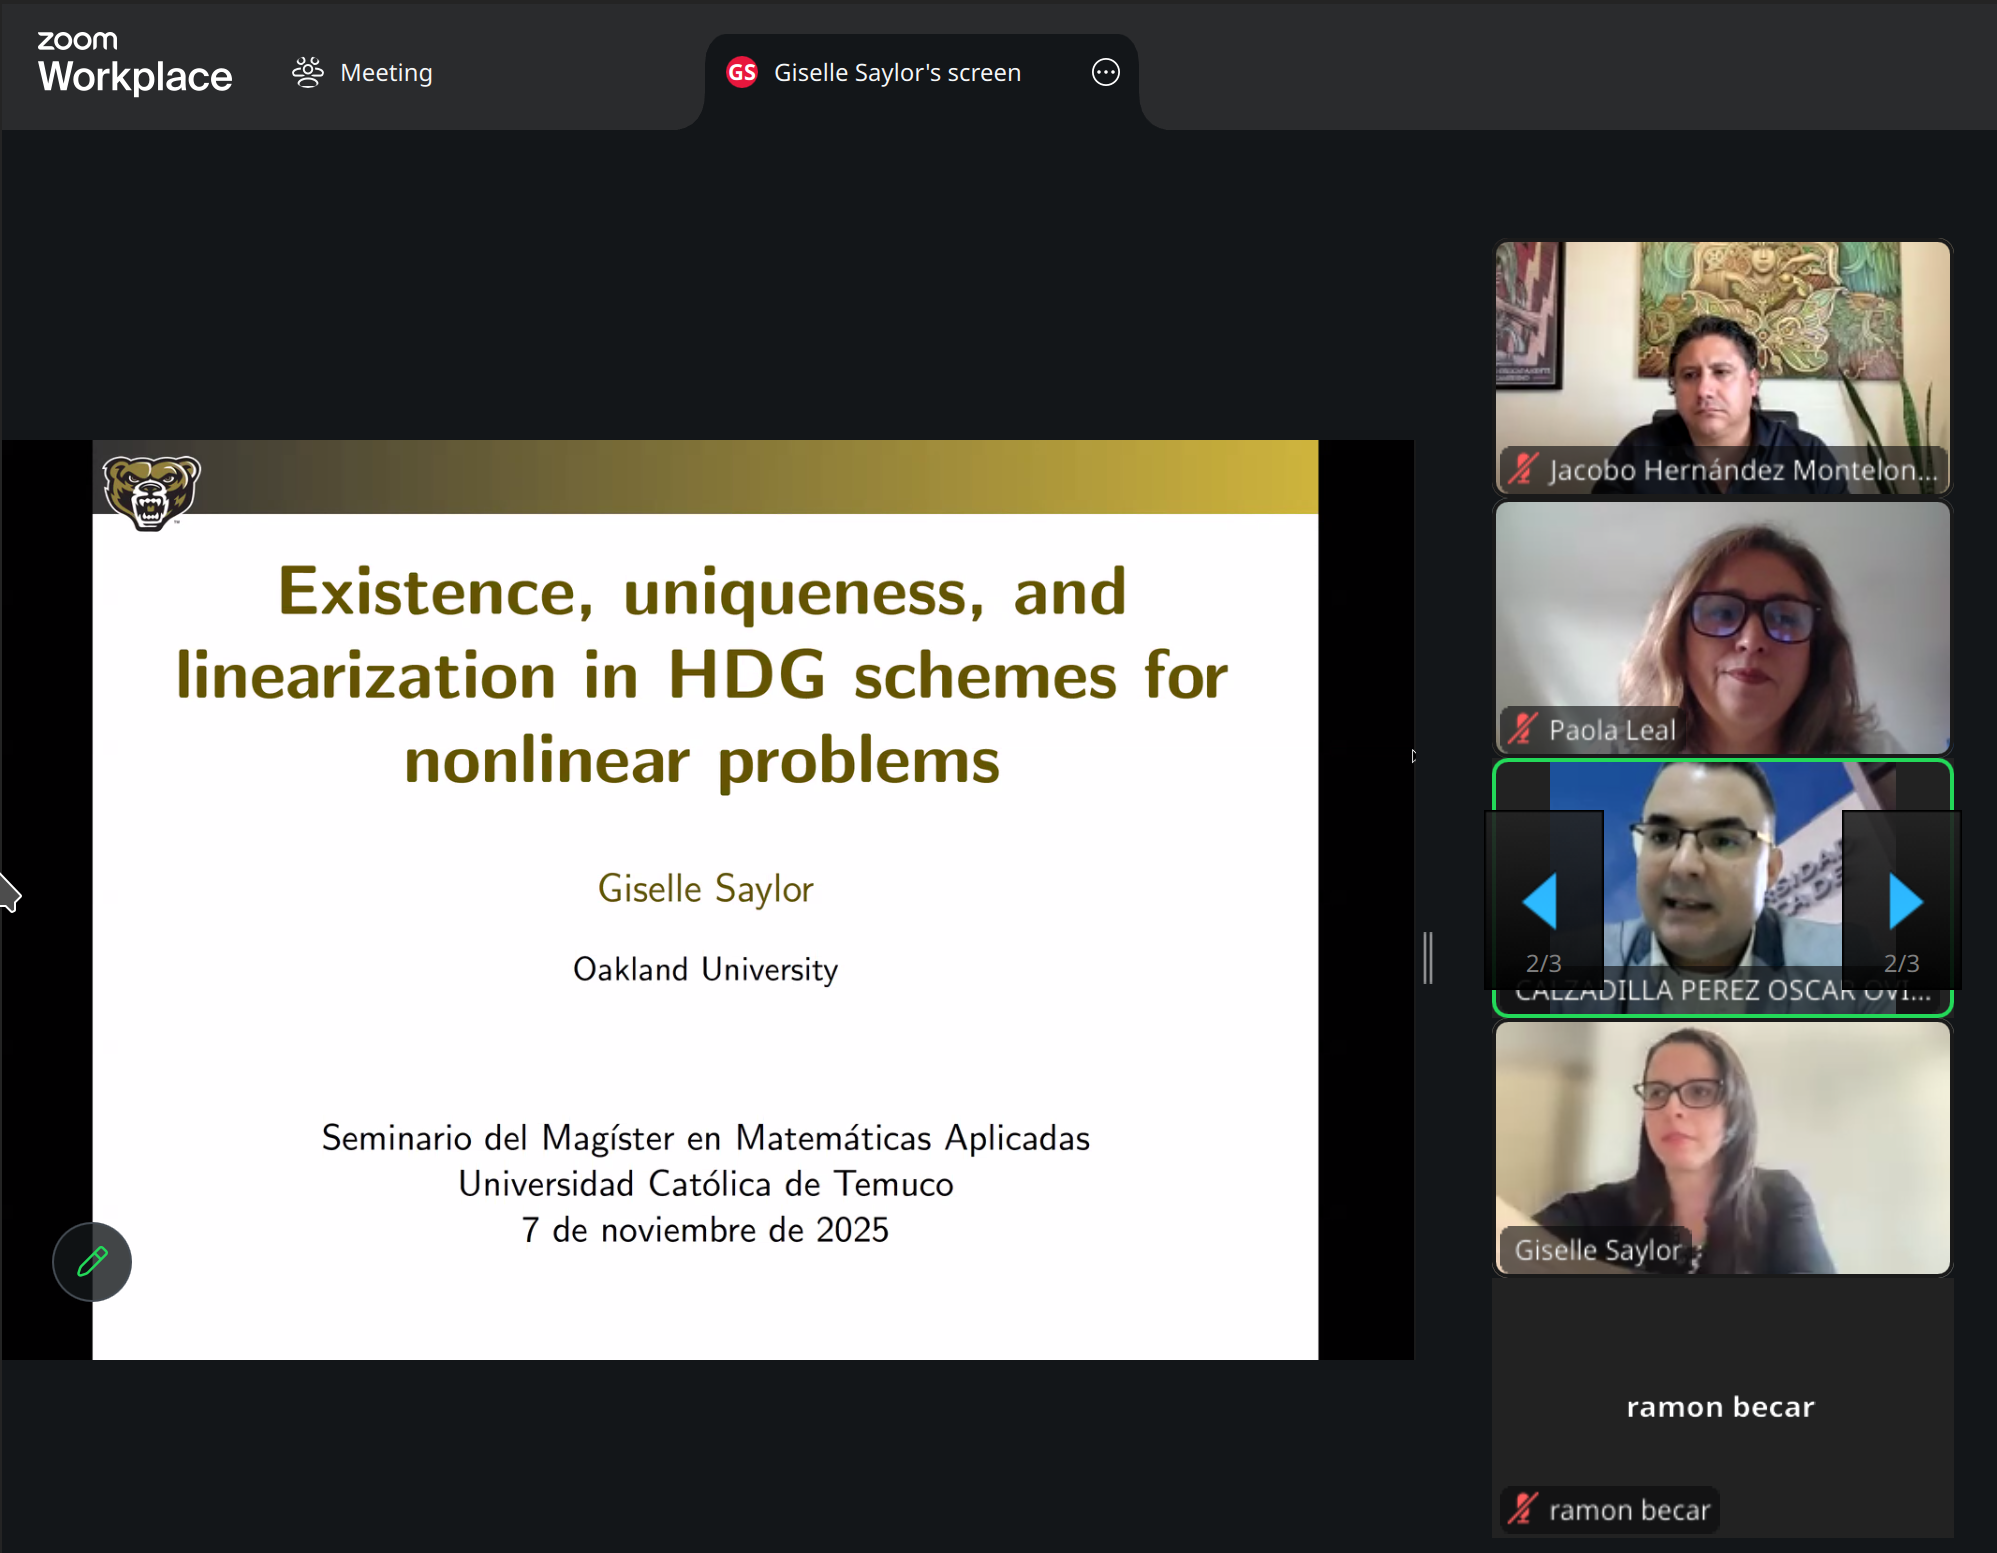Click ramon becar's muted microphone icon
Screen dimensions: 1997x1553
coord(1523,1508)
